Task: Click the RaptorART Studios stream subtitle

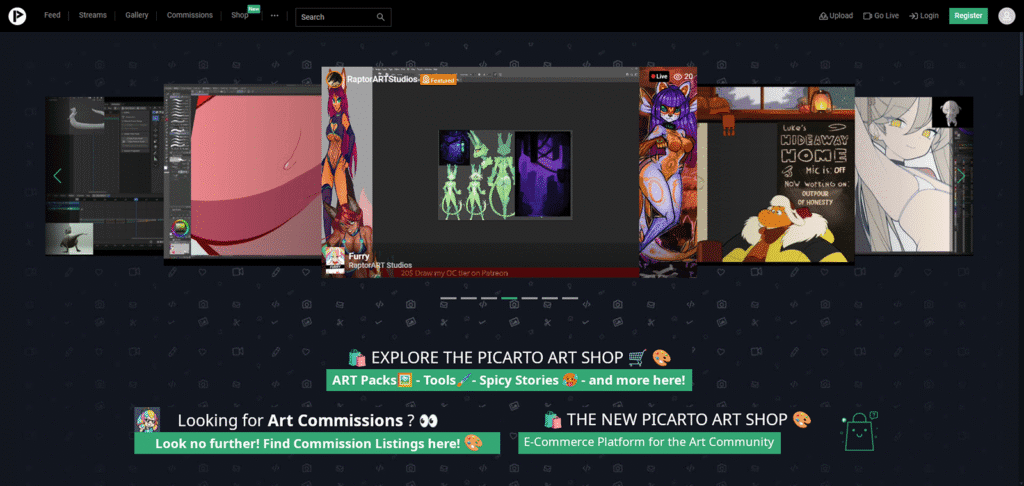Action: point(379,265)
